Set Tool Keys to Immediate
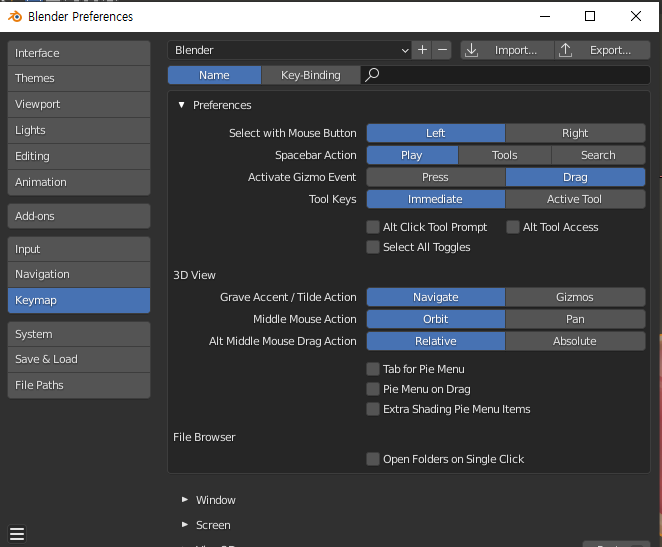 [436, 199]
